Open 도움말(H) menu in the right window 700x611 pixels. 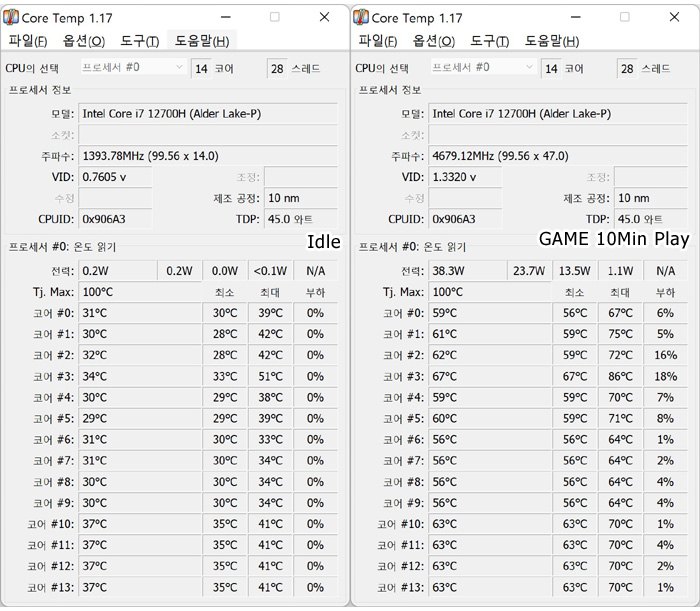point(551,41)
